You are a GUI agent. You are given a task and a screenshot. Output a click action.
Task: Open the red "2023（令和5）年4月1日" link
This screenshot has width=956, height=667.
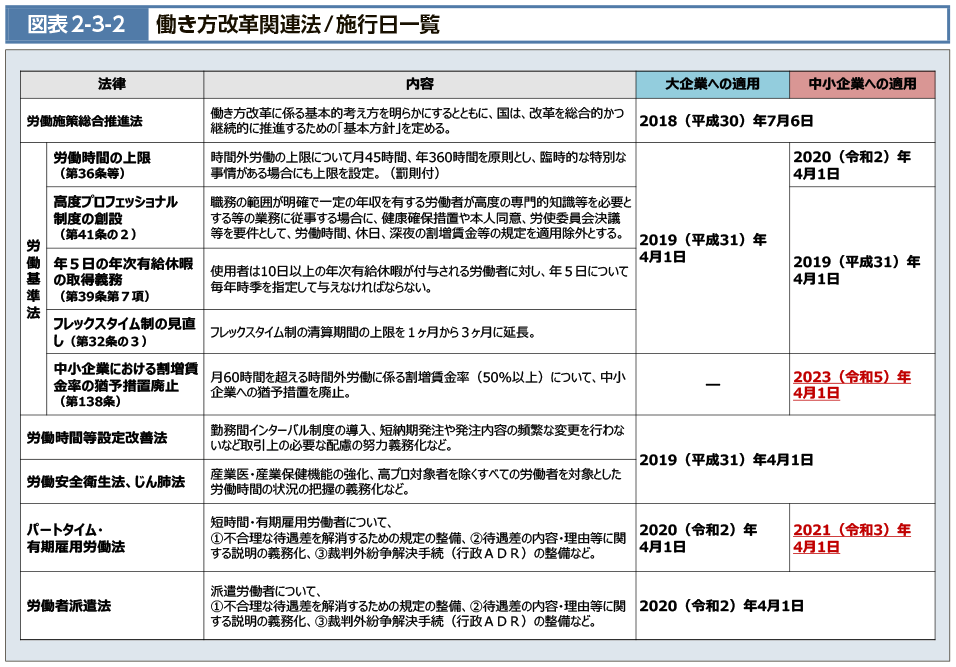[x=851, y=385]
